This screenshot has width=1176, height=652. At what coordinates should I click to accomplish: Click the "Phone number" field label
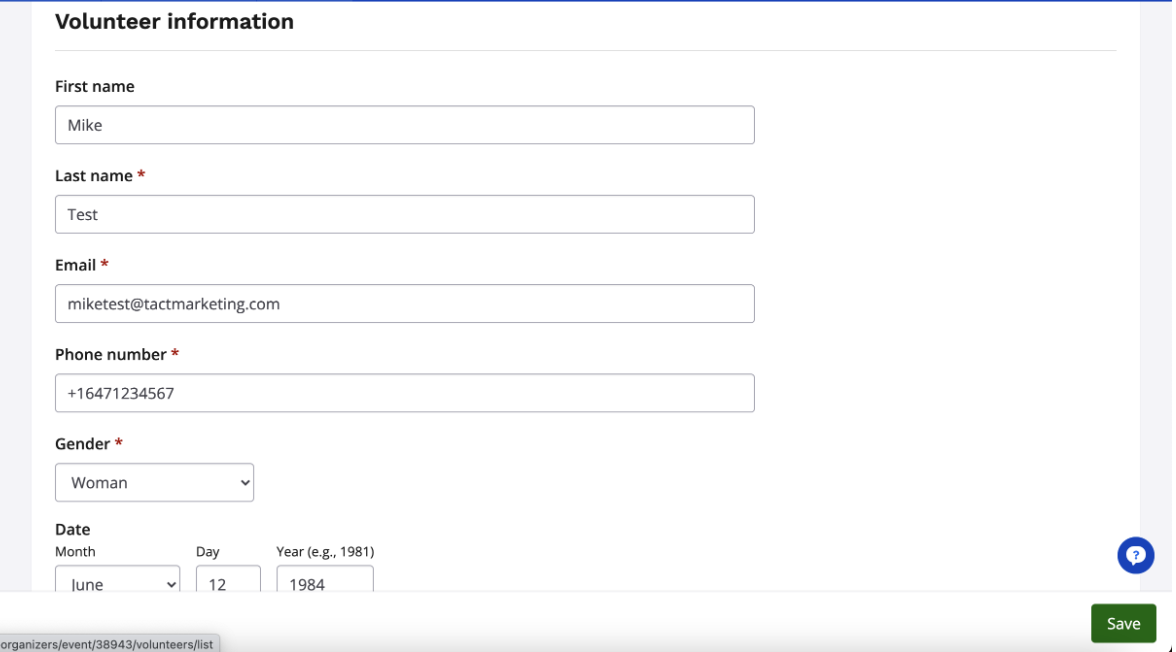pos(110,354)
